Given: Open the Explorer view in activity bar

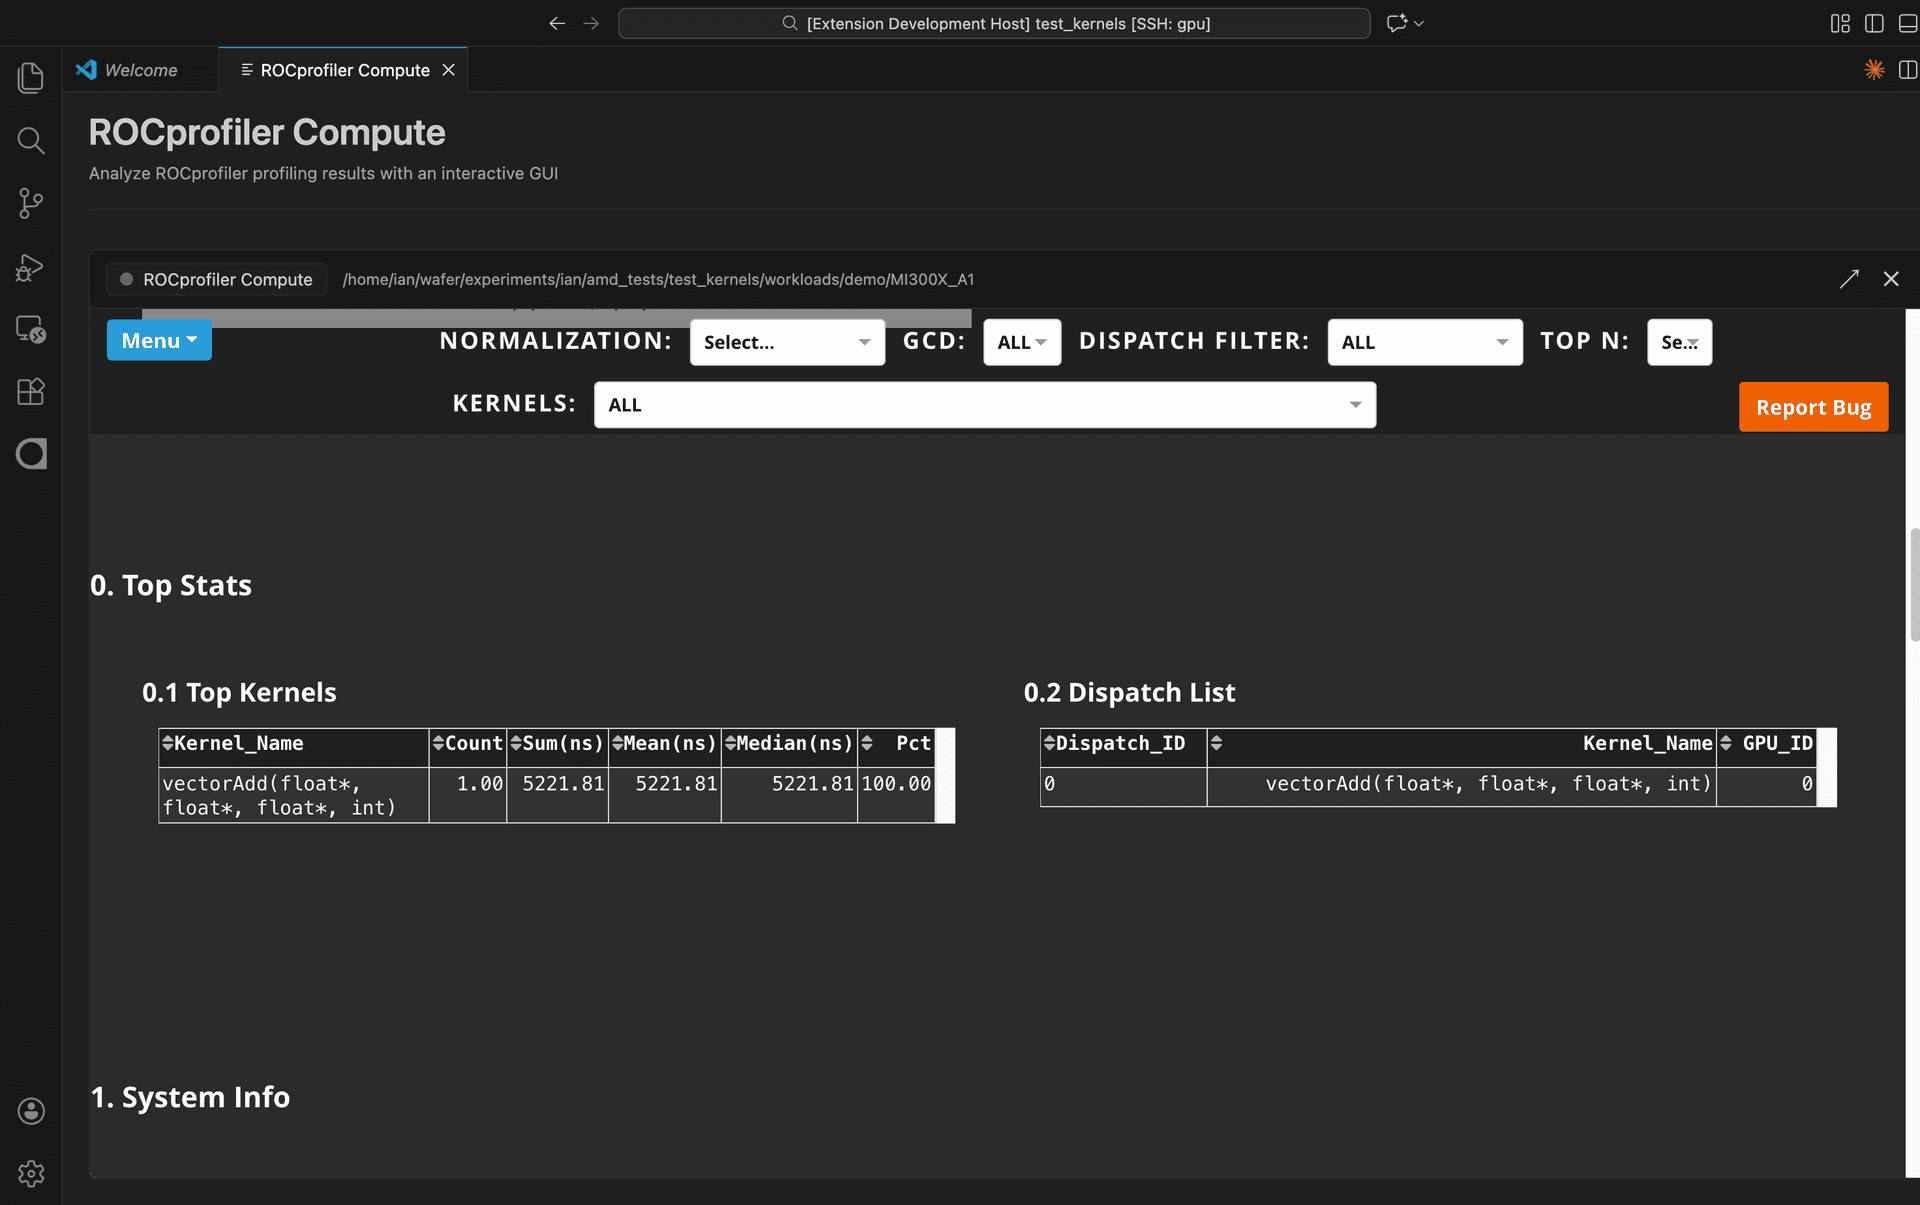Looking at the screenshot, I should [x=31, y=78].
